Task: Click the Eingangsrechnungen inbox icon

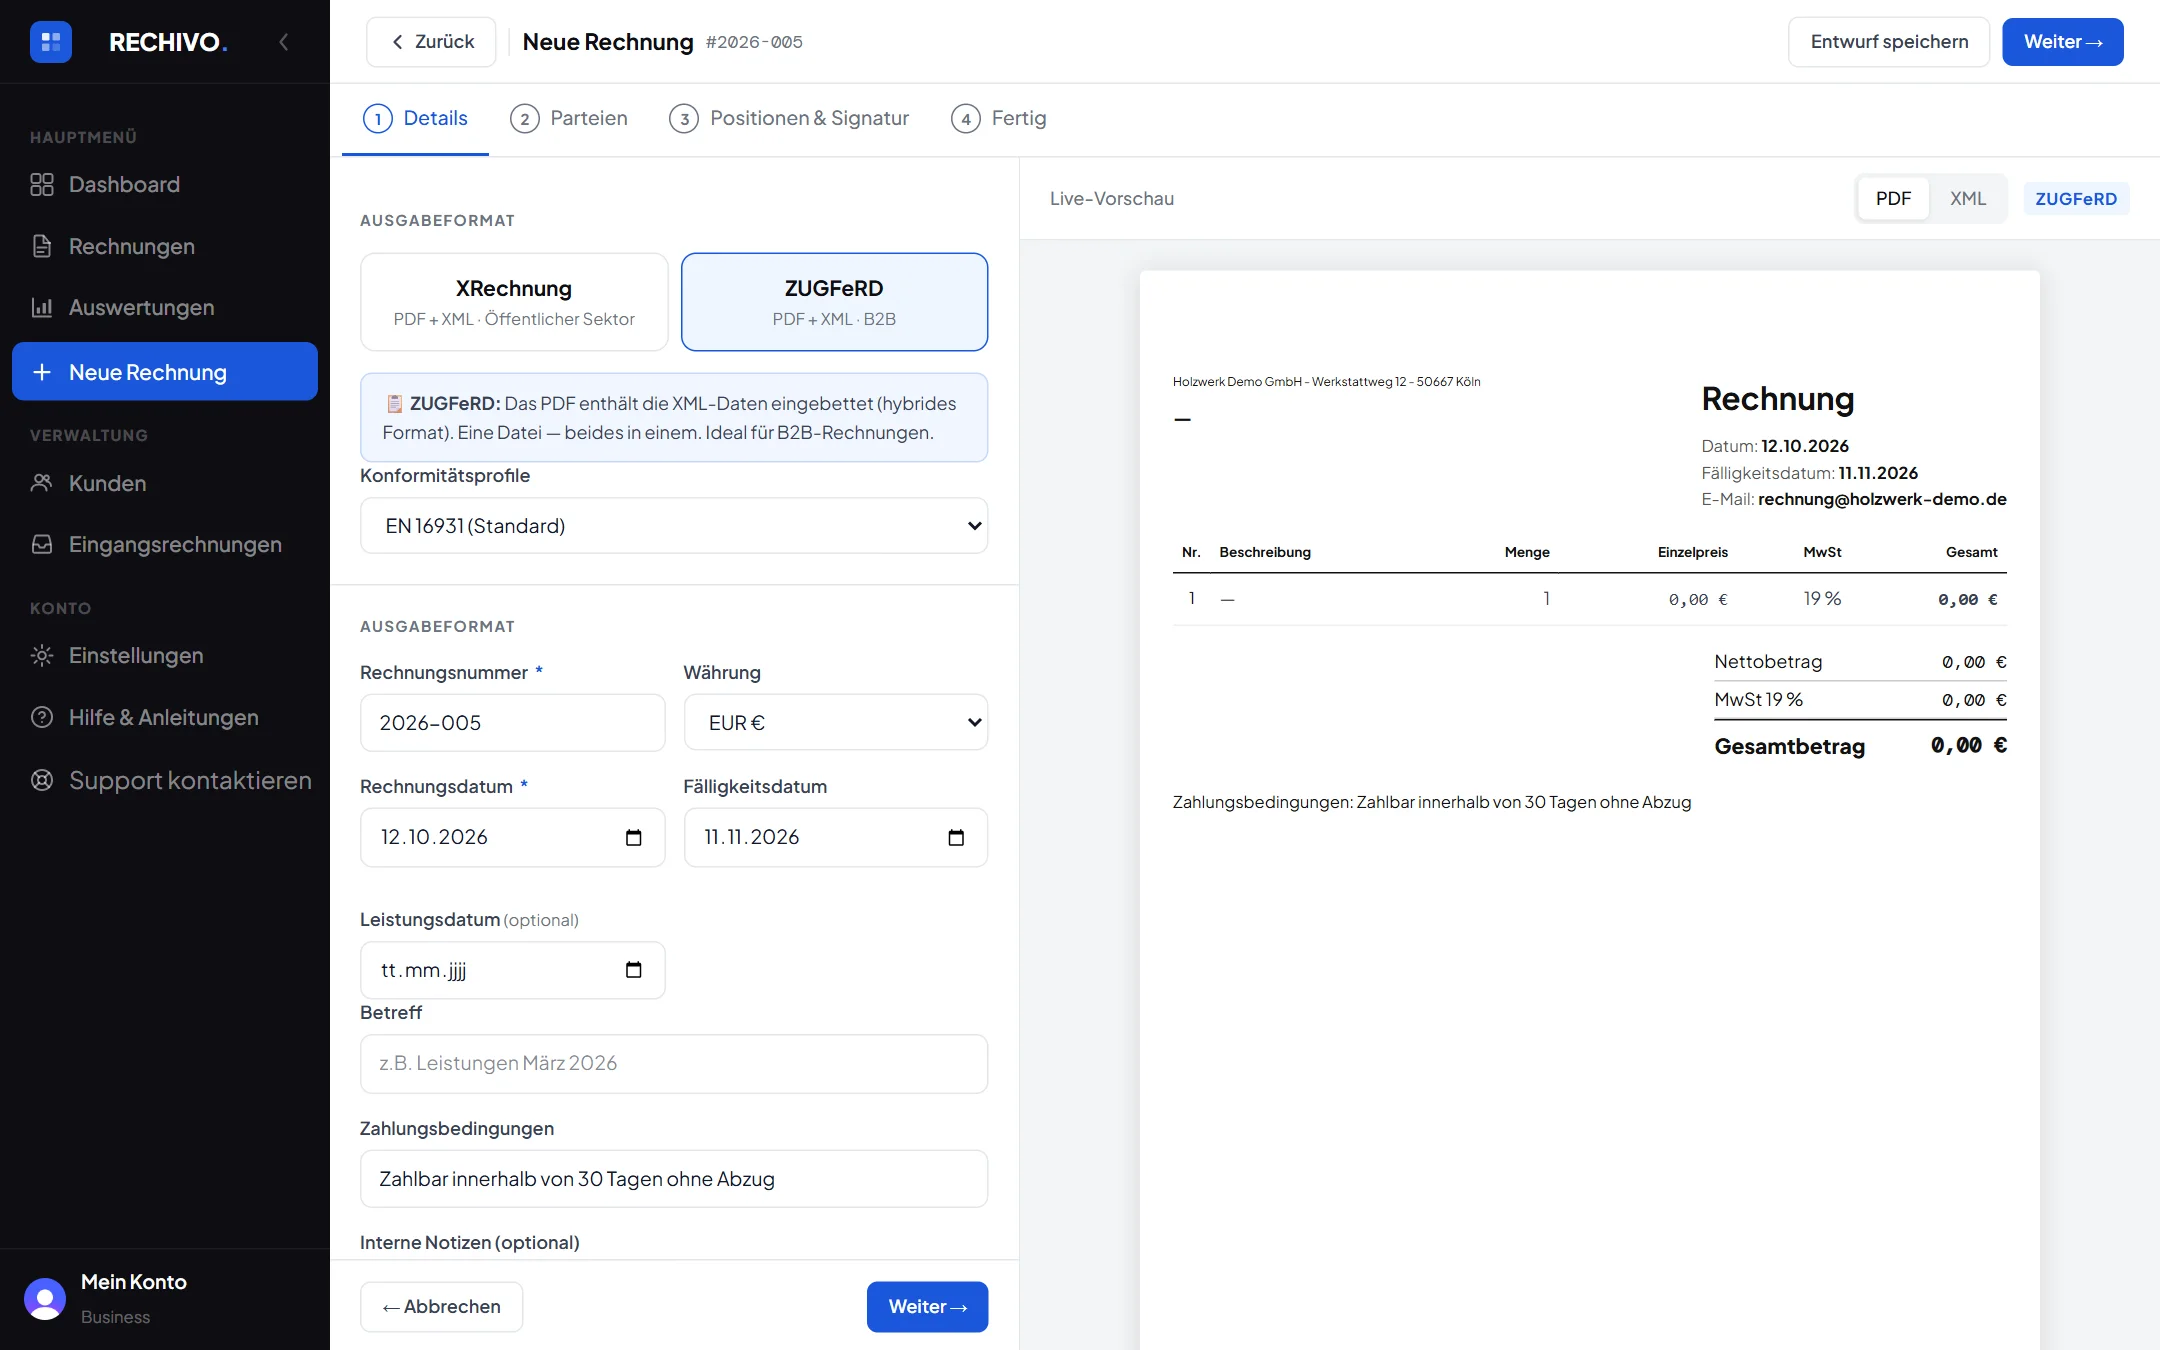Action: point(42,544)
